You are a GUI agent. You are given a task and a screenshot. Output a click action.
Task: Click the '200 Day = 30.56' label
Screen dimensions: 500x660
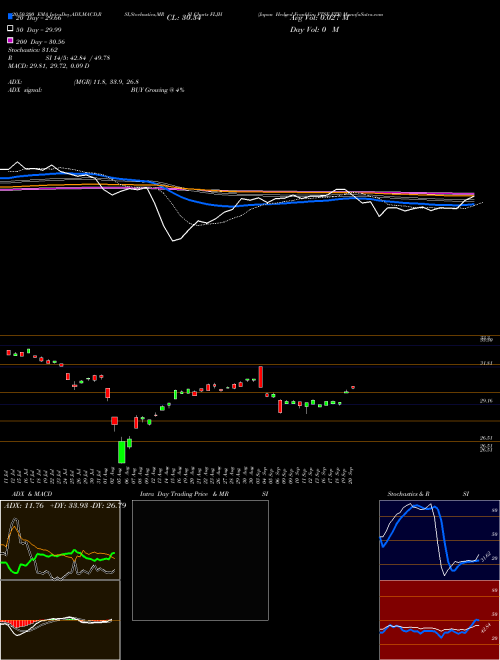(x=40, y=42)
